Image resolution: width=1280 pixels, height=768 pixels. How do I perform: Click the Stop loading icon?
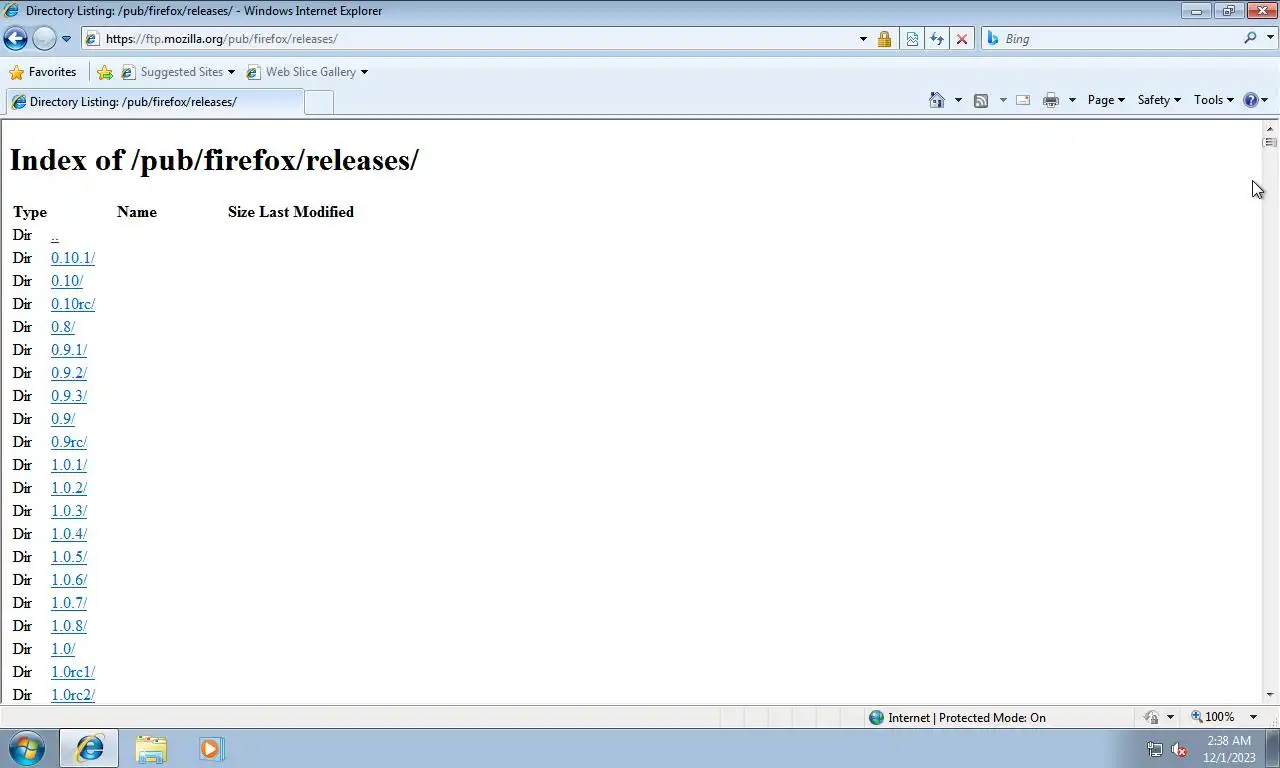click(x=962, y=39)
